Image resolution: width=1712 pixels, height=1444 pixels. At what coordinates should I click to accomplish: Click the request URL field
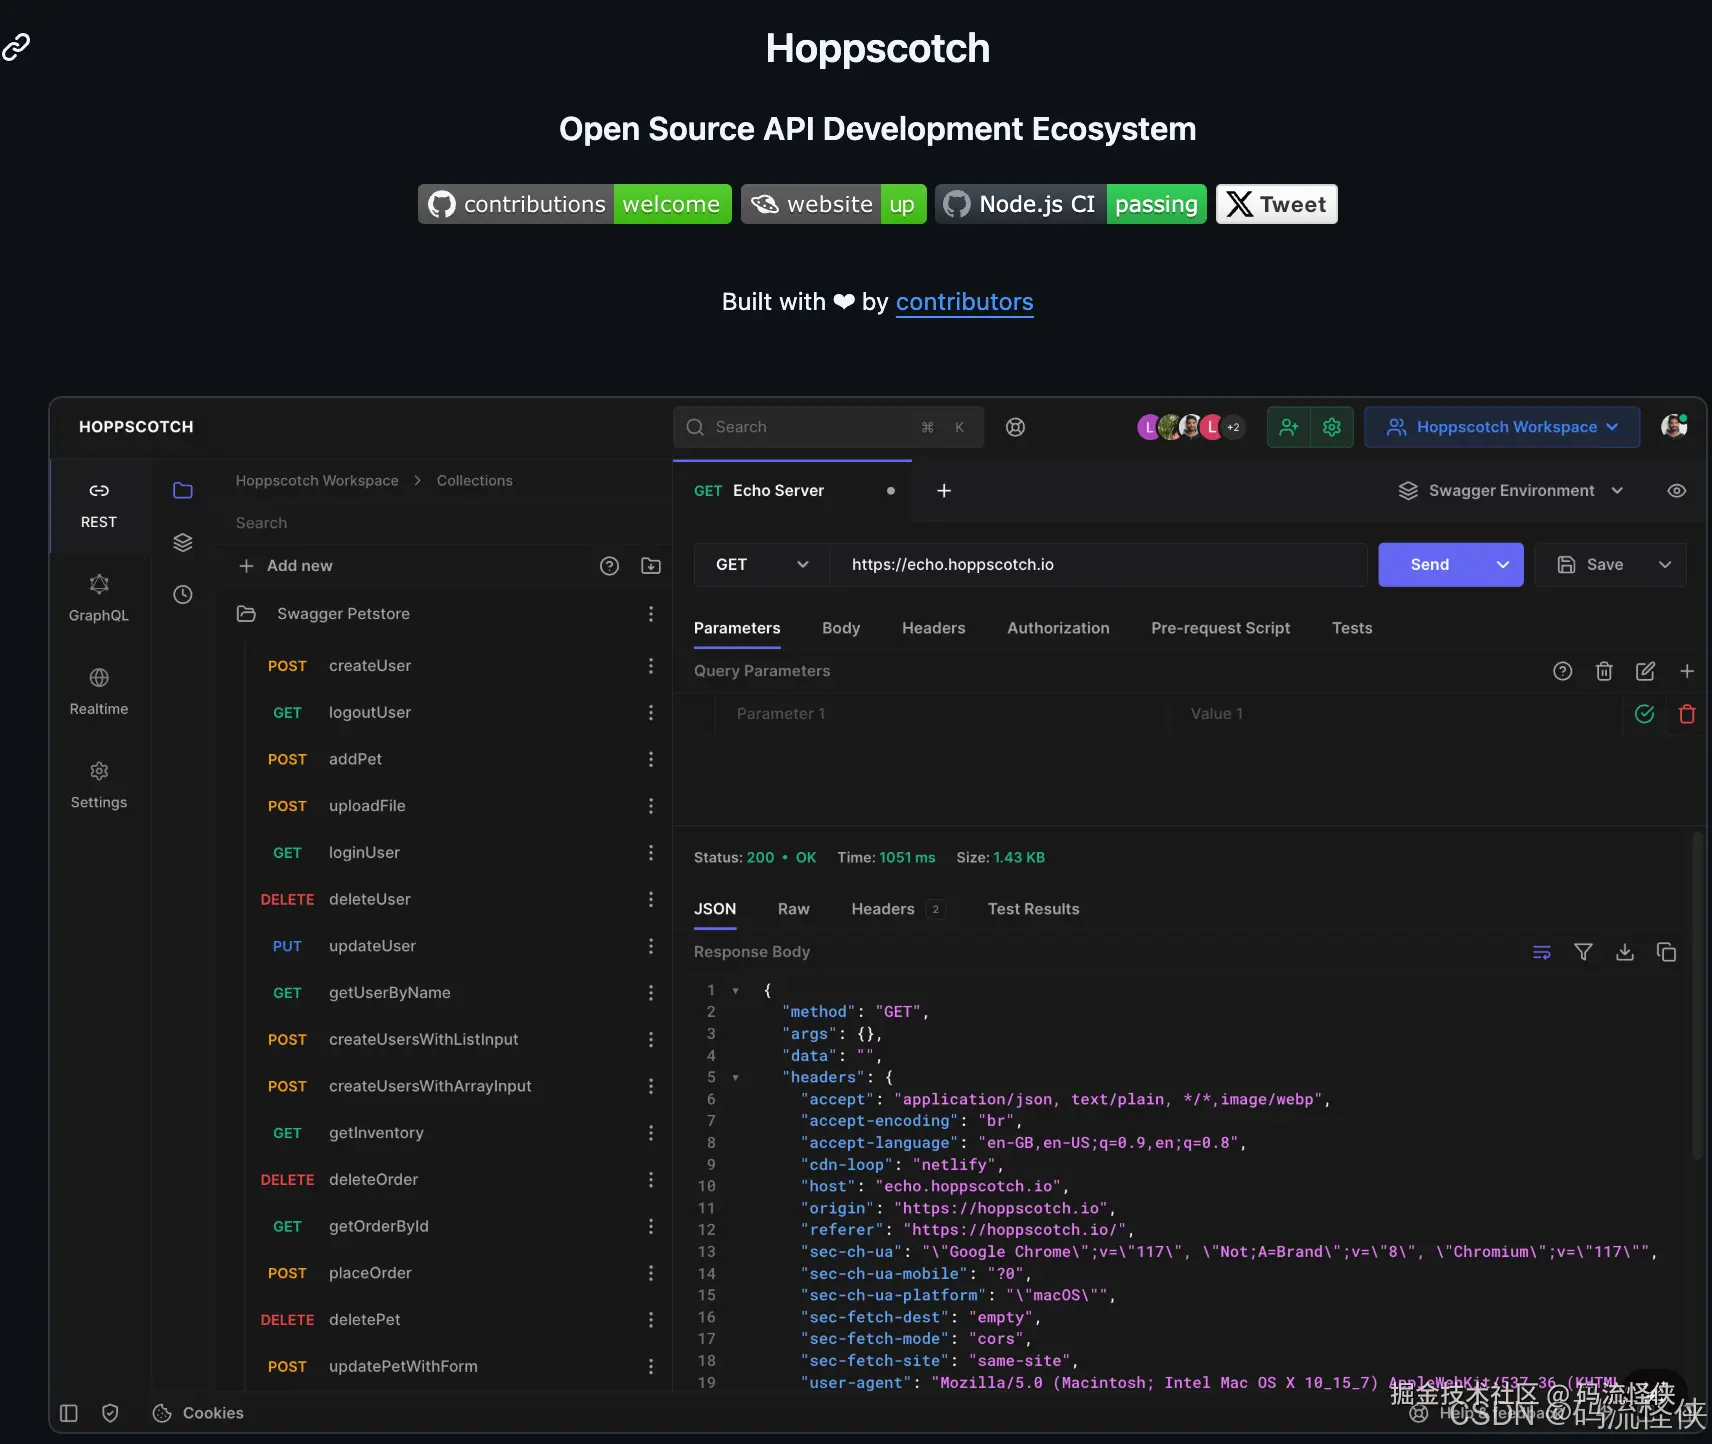click(1098, 565)
